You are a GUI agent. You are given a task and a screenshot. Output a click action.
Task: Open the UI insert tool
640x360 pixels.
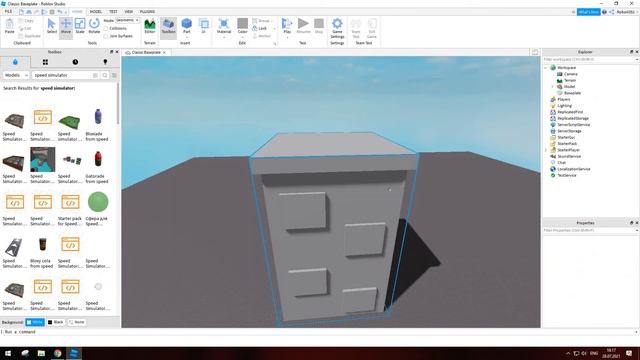(x=203, y=26)
